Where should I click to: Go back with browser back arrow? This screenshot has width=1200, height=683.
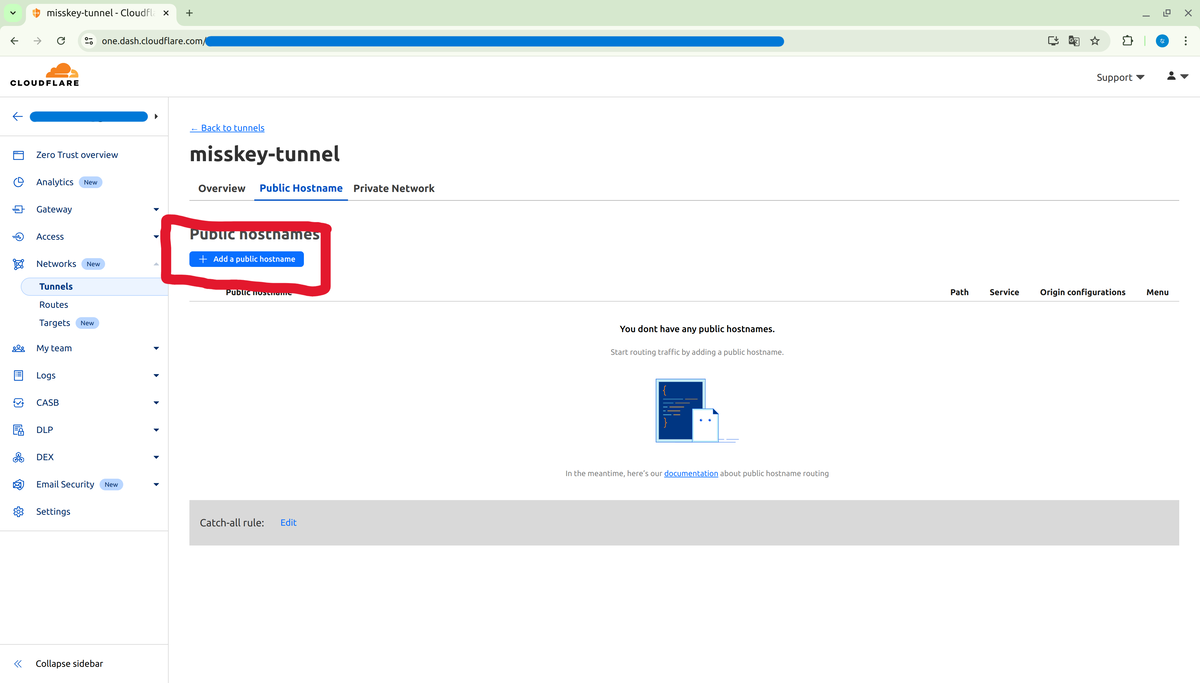click(14, 41)
